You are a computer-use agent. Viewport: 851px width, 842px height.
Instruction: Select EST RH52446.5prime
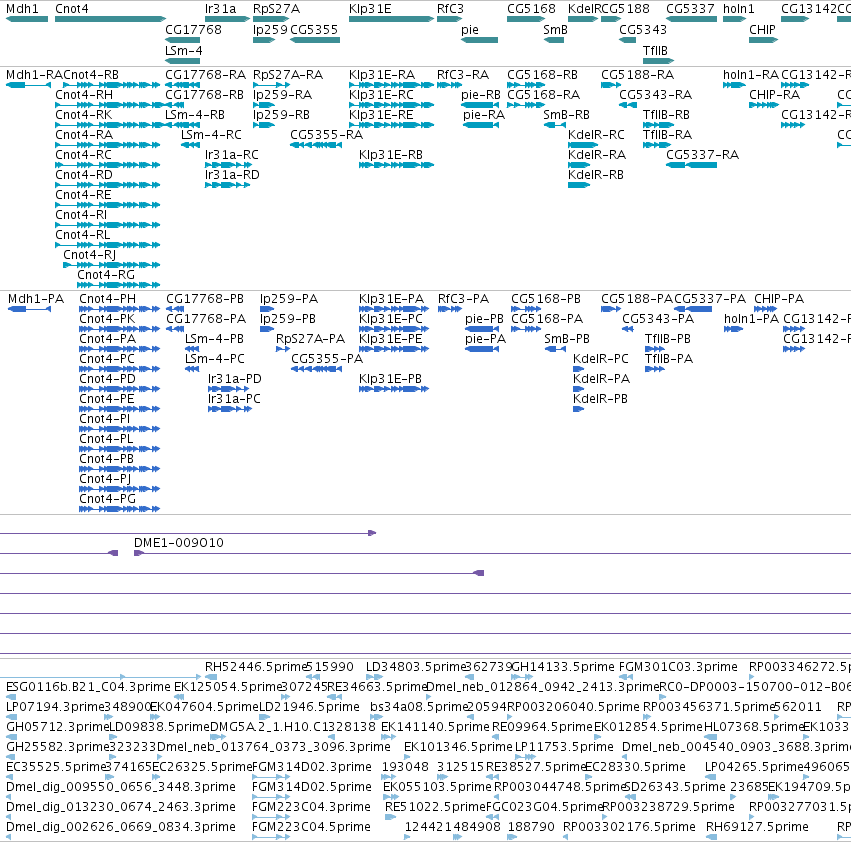(256, 666)
